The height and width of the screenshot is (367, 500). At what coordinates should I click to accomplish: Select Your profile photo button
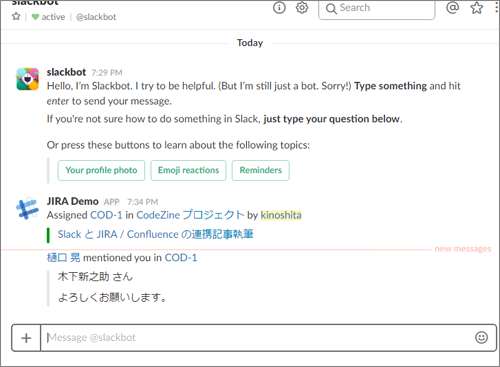[101, 170]
